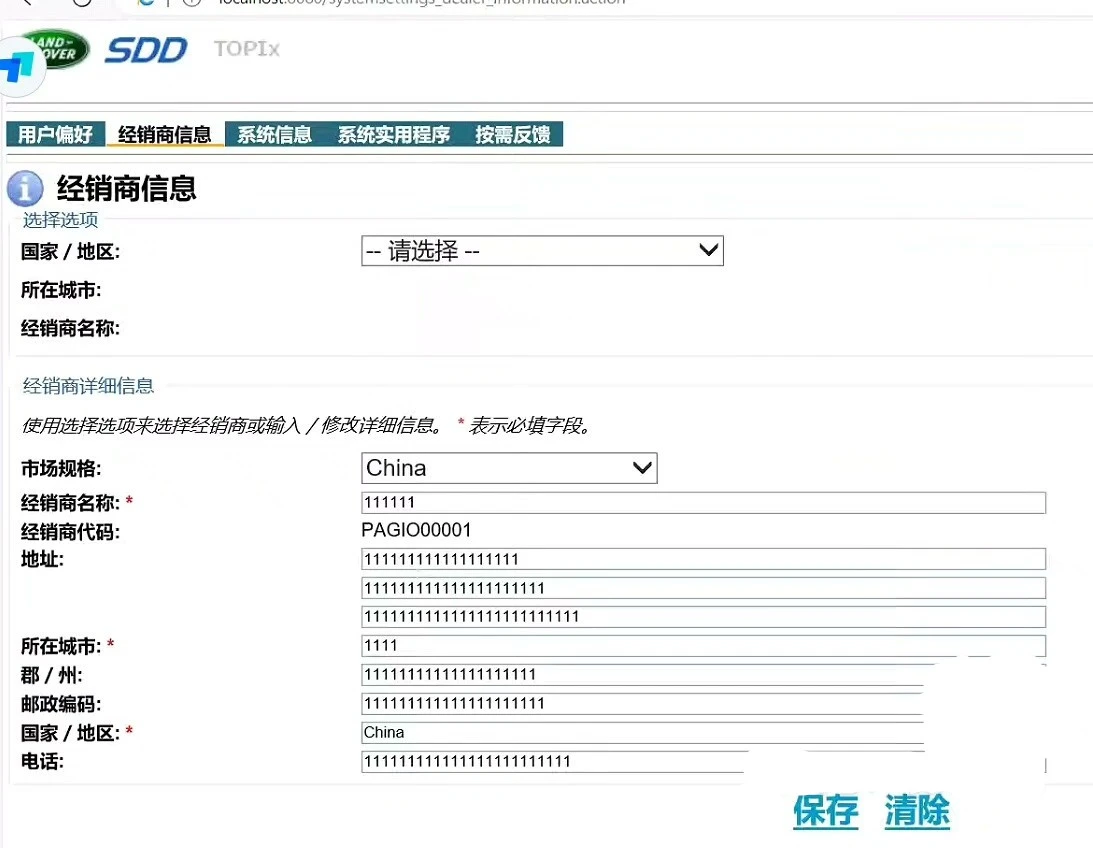Screen dimensions: 1093x848
Task: Expand the country selection arrow chevron
Action: pos(708,250)
